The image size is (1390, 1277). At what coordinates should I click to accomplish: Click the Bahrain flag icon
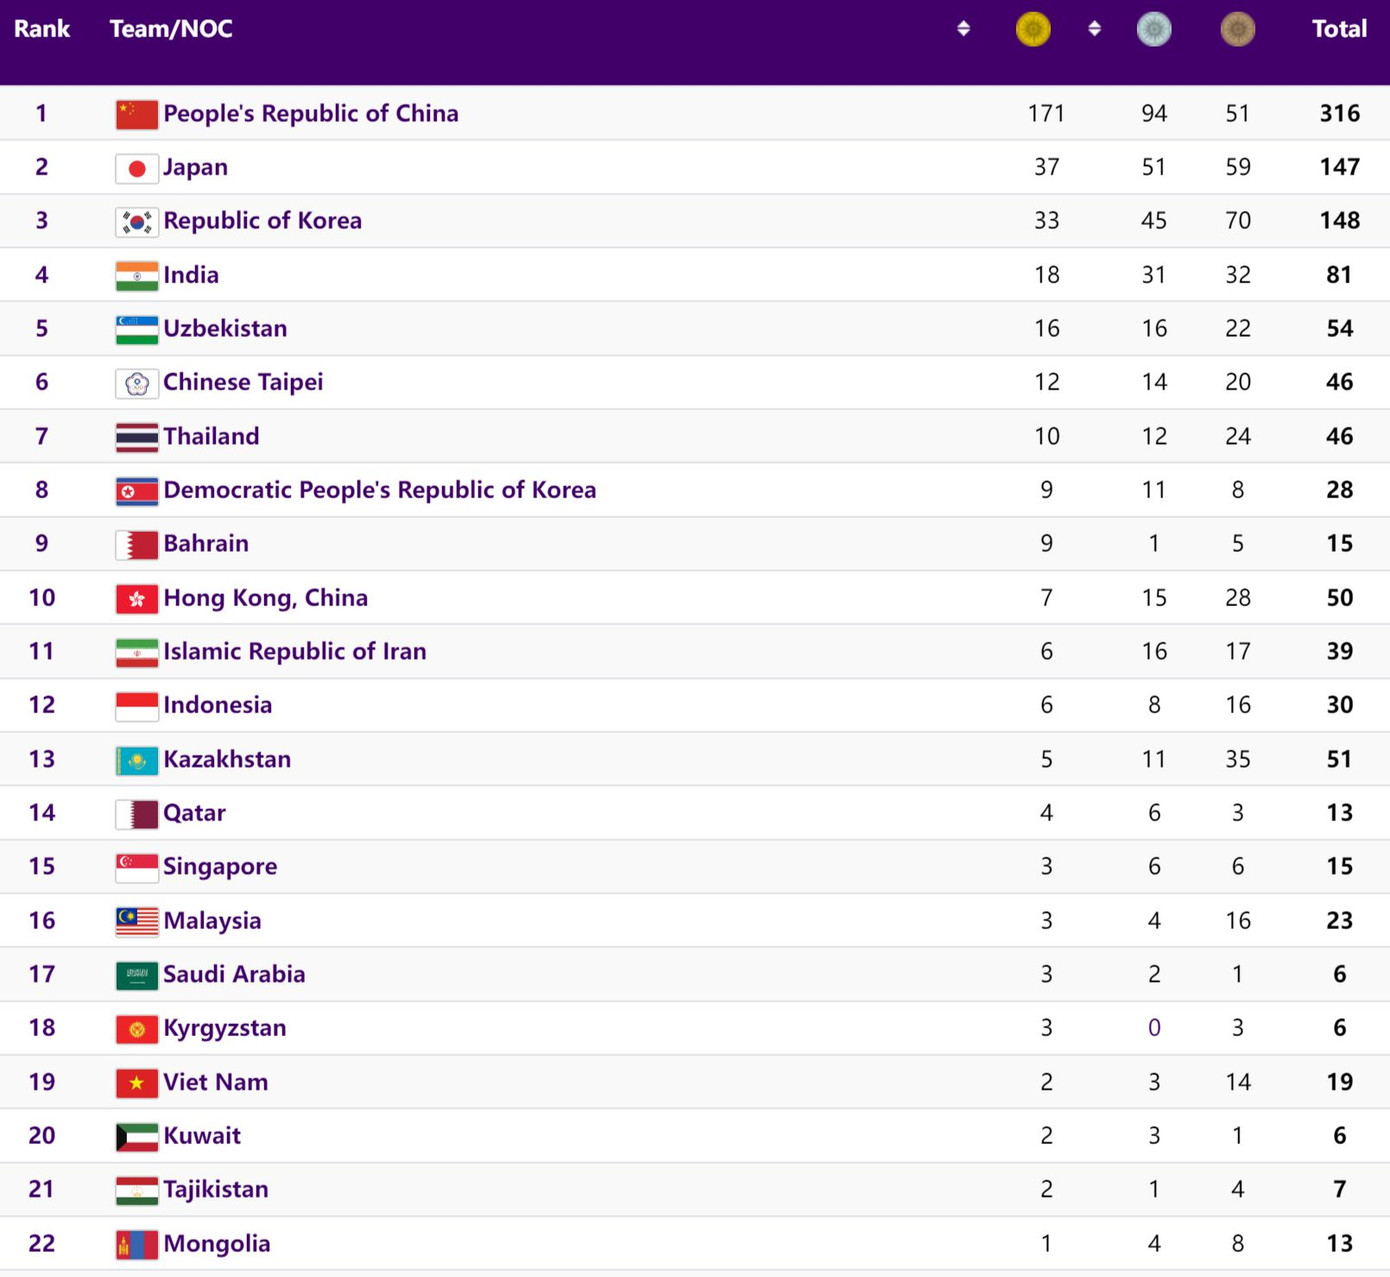[136, 545]
